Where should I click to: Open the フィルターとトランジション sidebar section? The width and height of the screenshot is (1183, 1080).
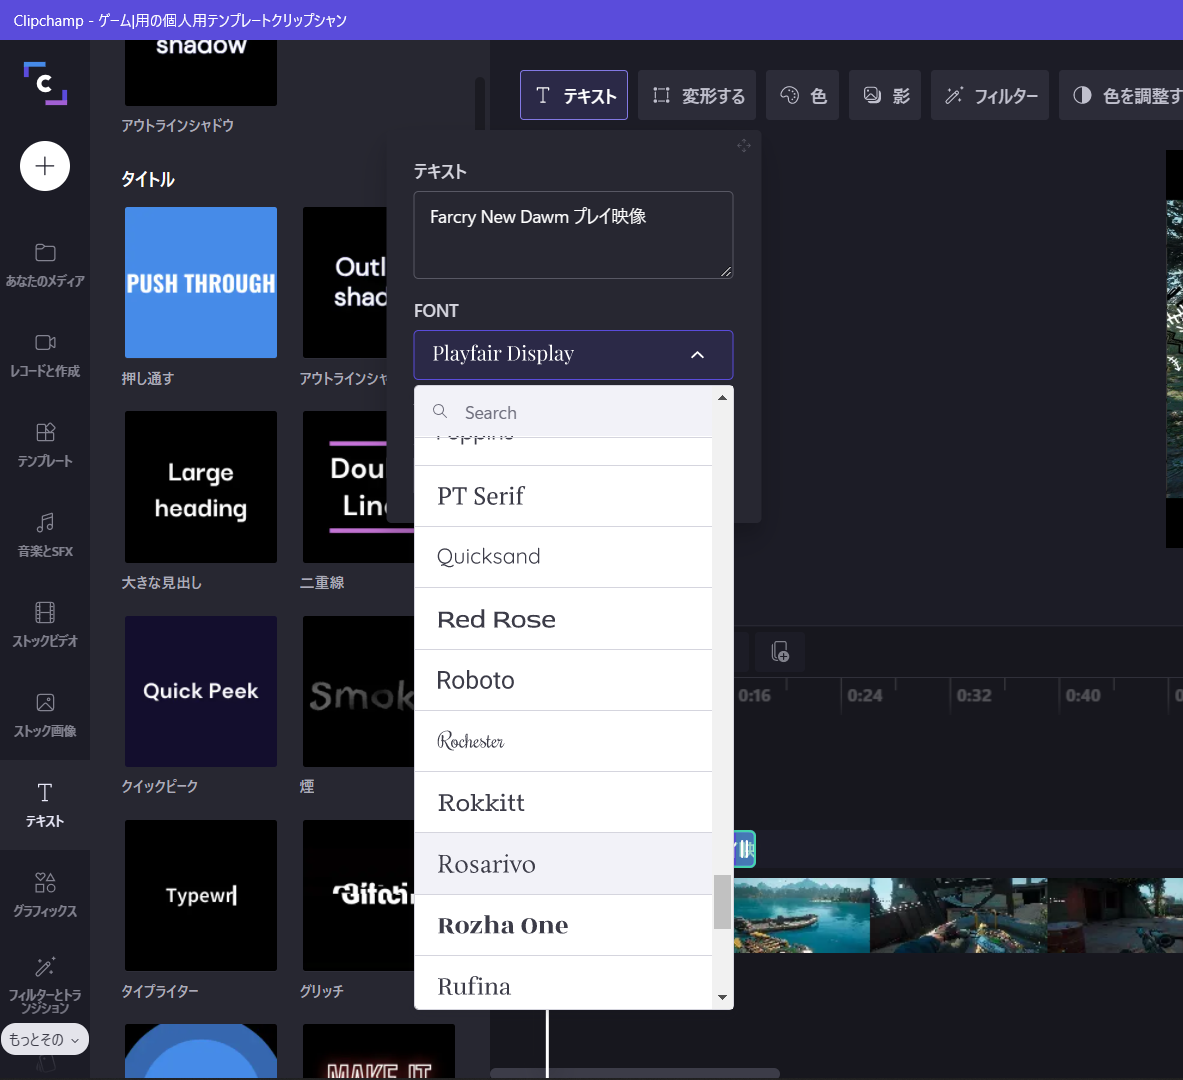pos(45,986)
